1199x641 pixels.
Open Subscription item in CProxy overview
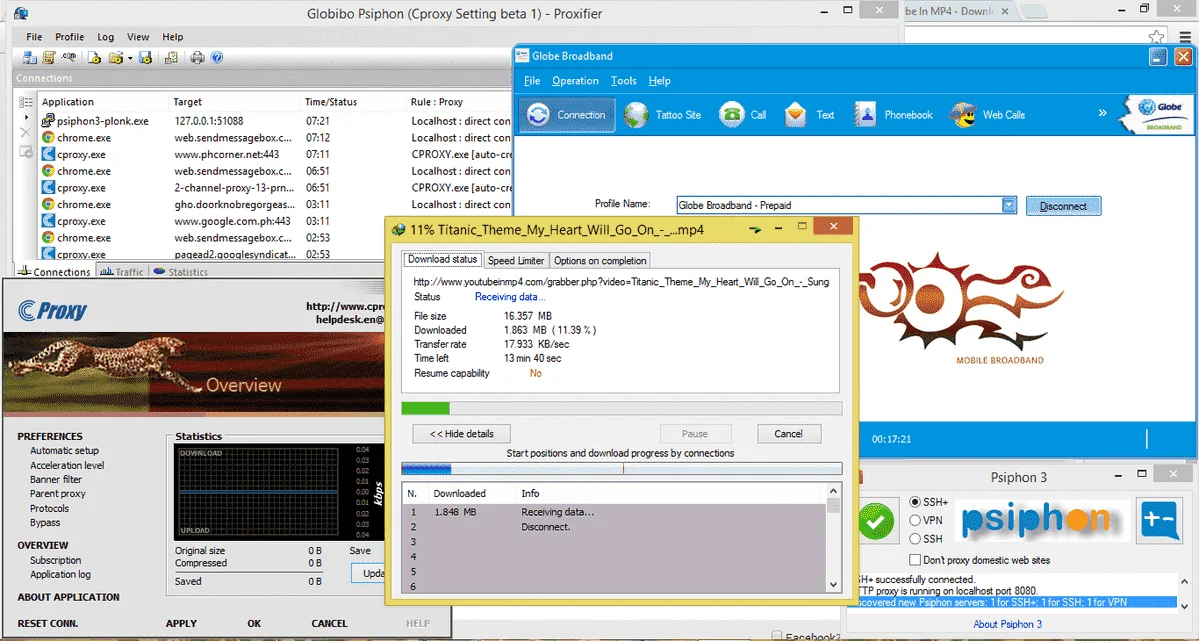[x=55, y=560]
